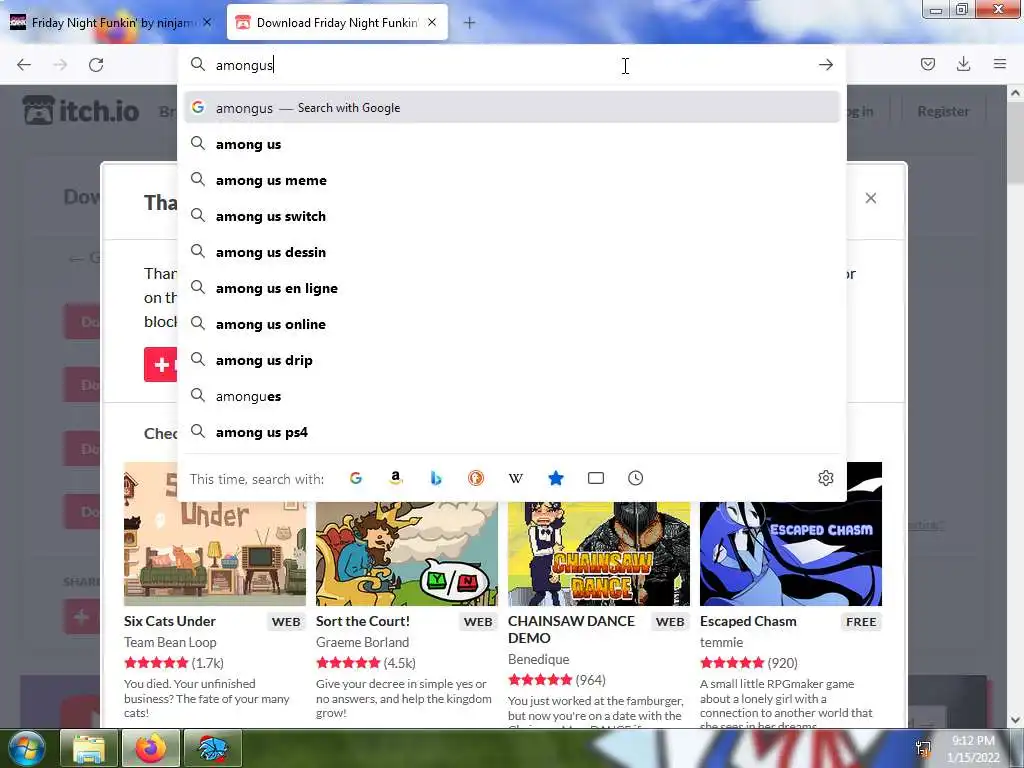Search open tabs using the tab icon
This screenshot has height=768, width=1024.
pyautogui.click(x=596, y=478)
